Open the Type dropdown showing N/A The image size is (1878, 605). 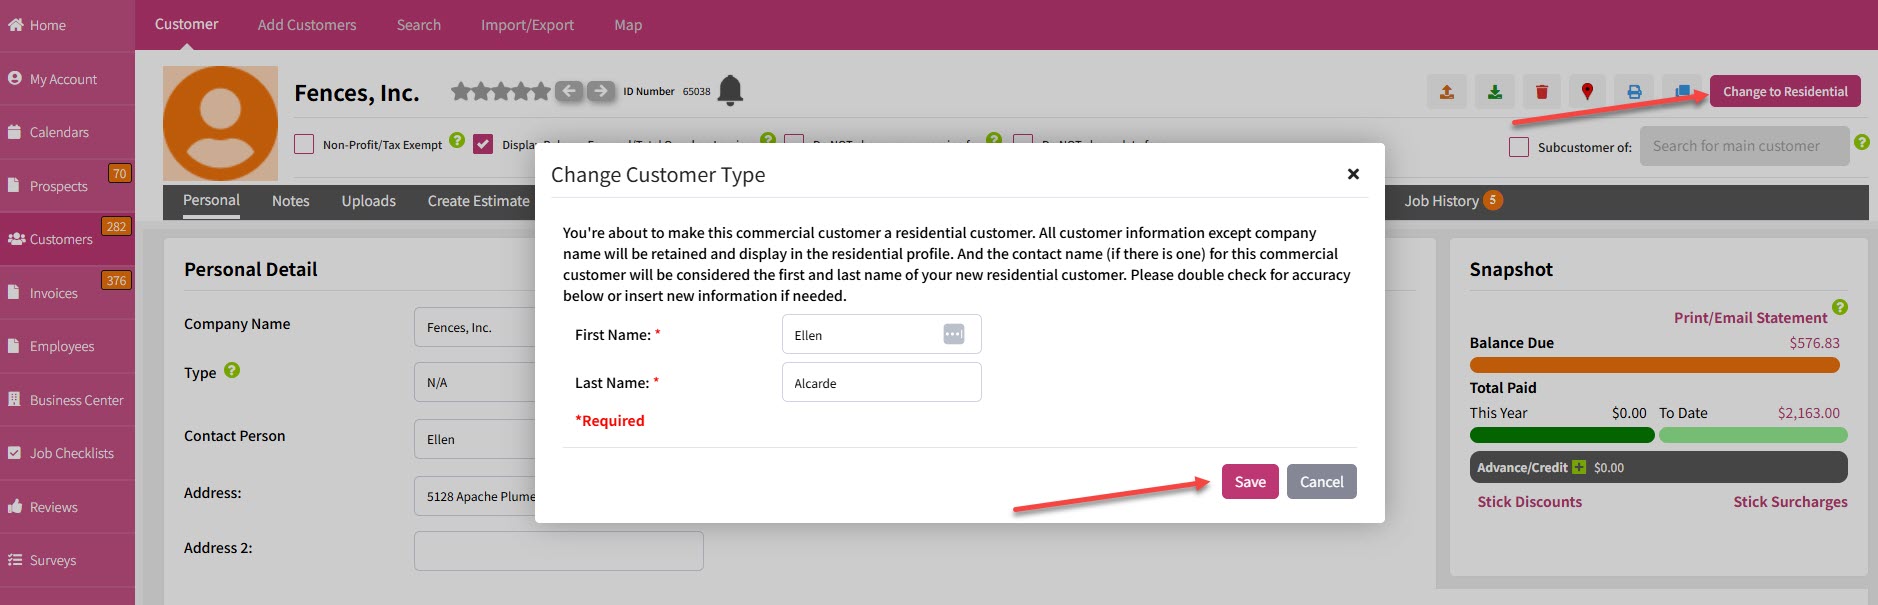[475, 382]
